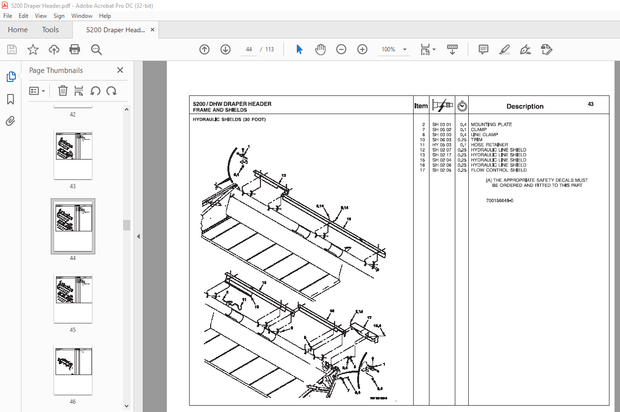The width and height of the screenshot is (620, 412).
Task: Select page 43 thumbnail
Action: click(73, 155)
